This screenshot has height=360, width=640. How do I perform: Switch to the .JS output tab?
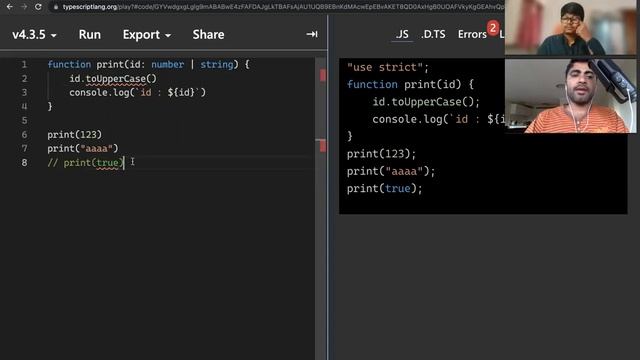click(402, 34)
